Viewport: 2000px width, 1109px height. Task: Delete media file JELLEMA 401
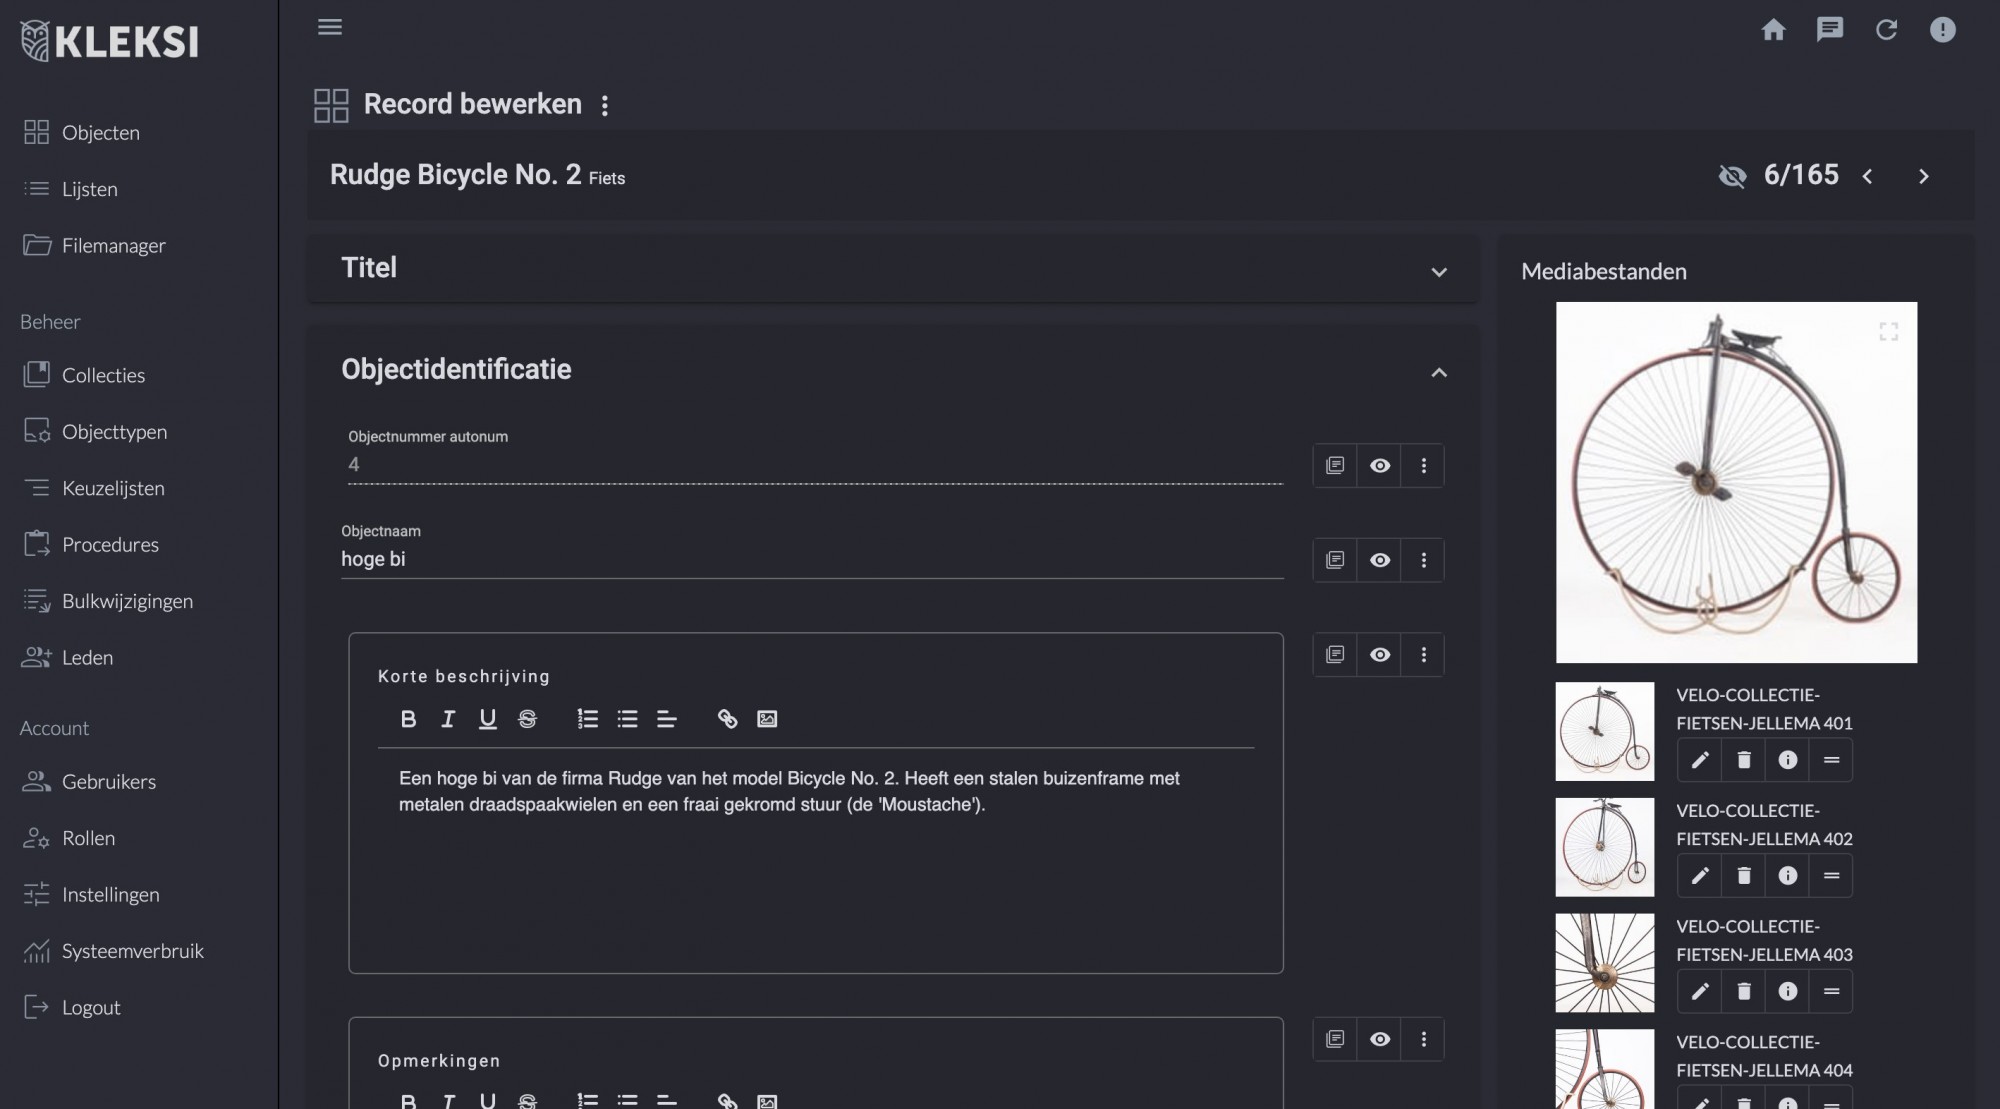[x=1743, y=760]
